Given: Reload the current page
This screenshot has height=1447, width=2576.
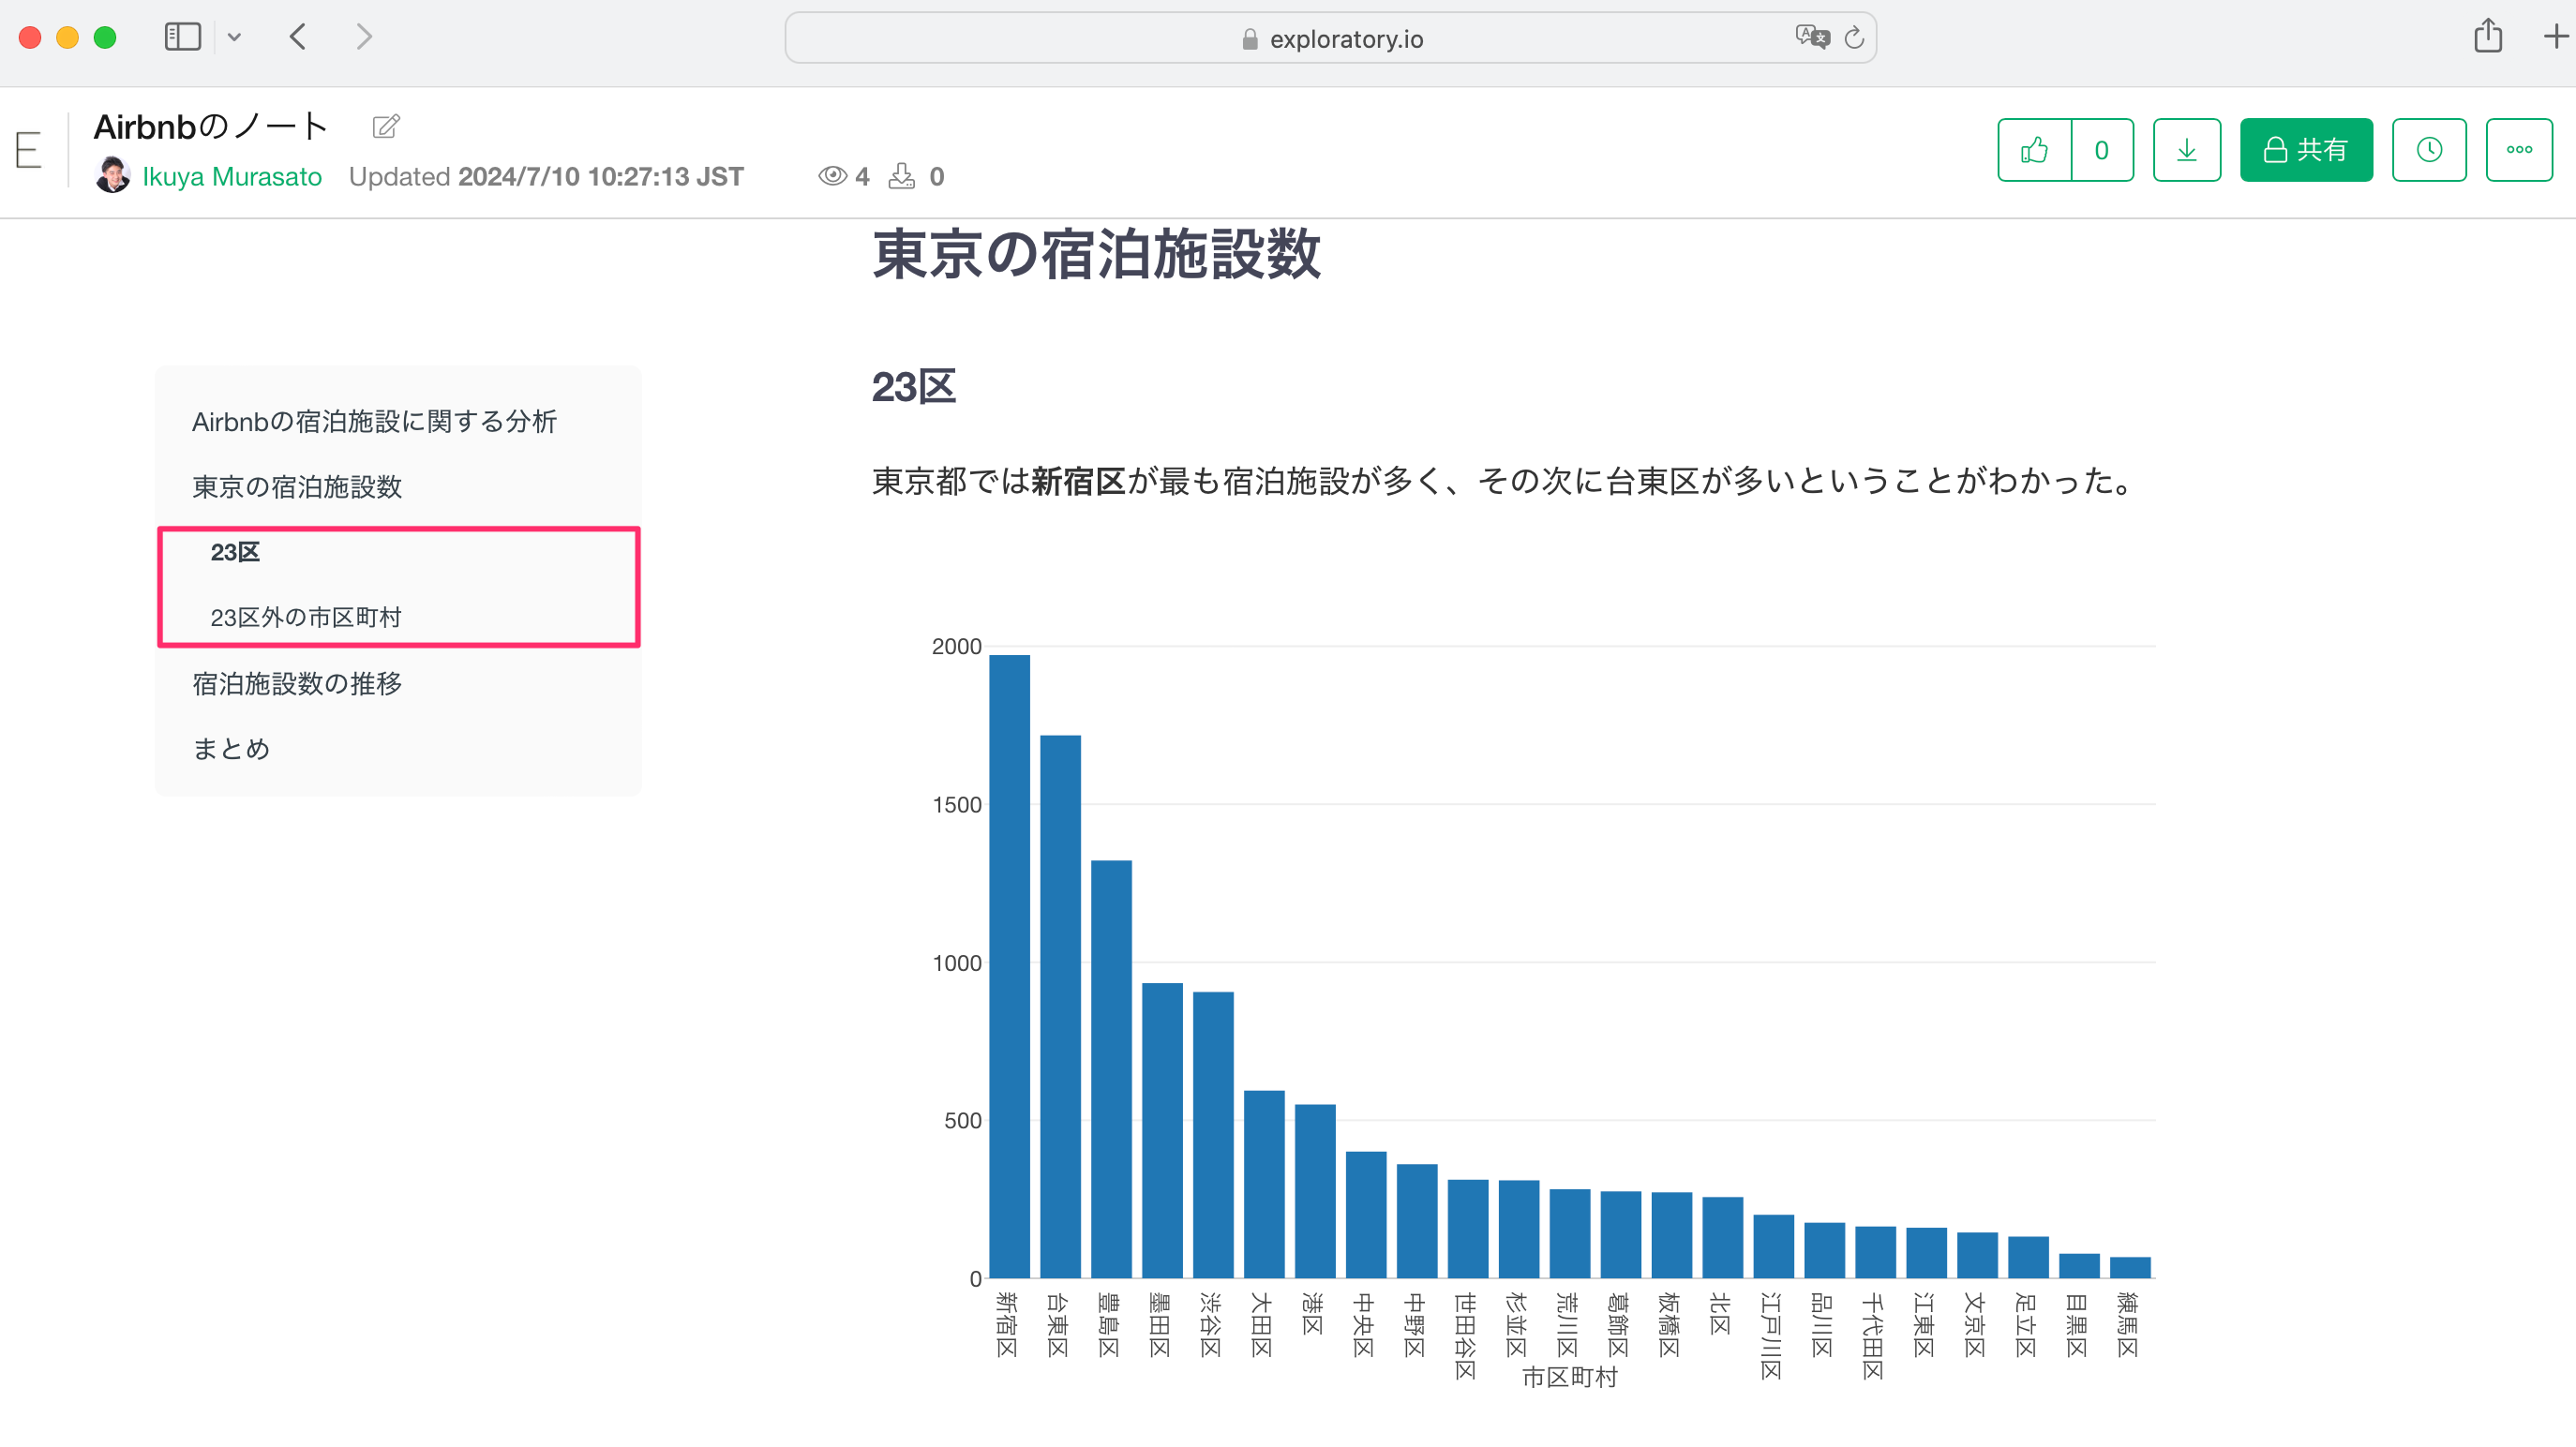Looking at the screenshot, I should click(1854, 38).
